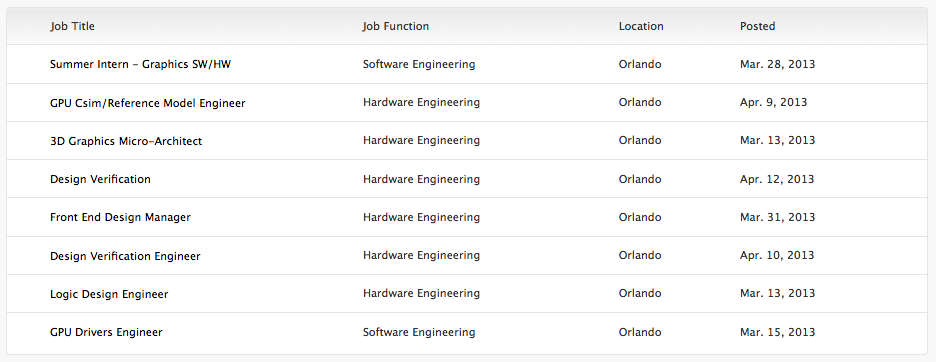Click Orlando in the GPU Drivers Engineer row
The width and height of the screenshot is (936, 362).
click(640, 332)
